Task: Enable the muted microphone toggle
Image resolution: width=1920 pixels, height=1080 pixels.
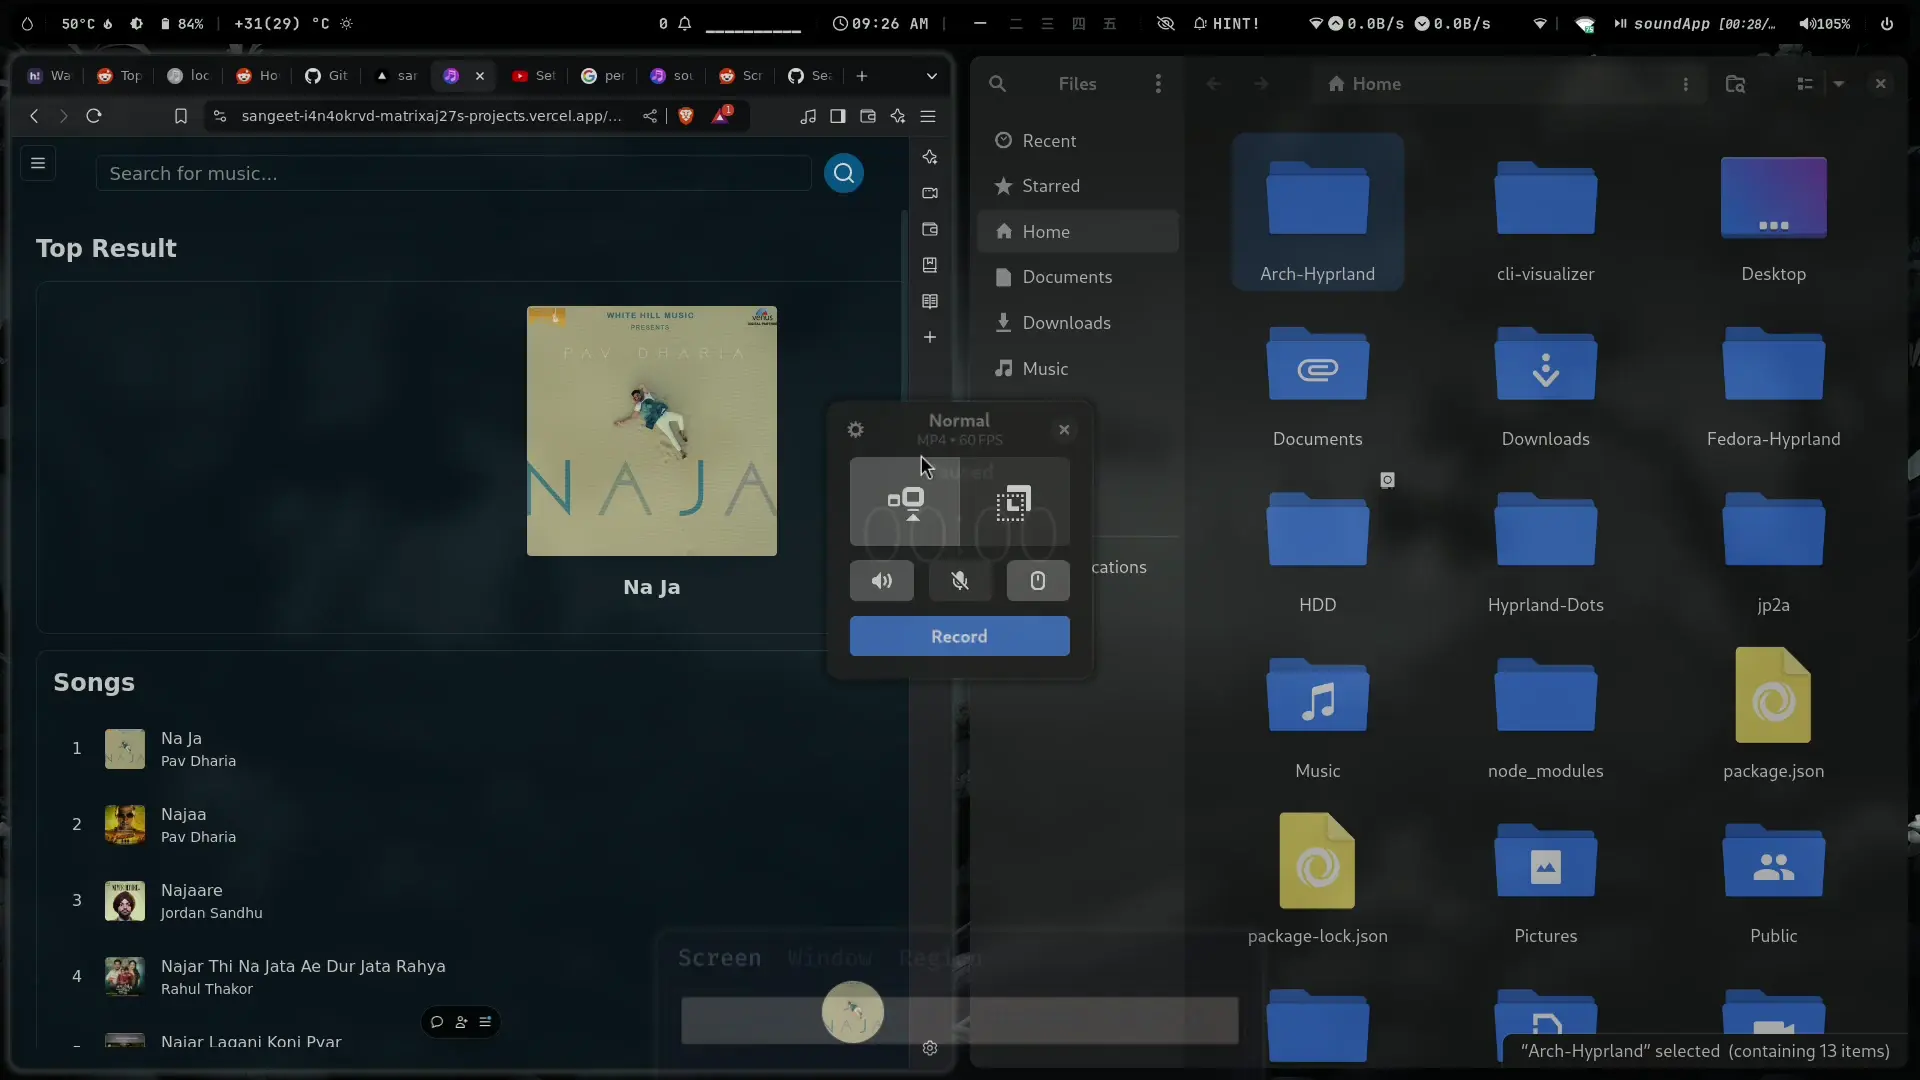Action: (x=959, y=581)
